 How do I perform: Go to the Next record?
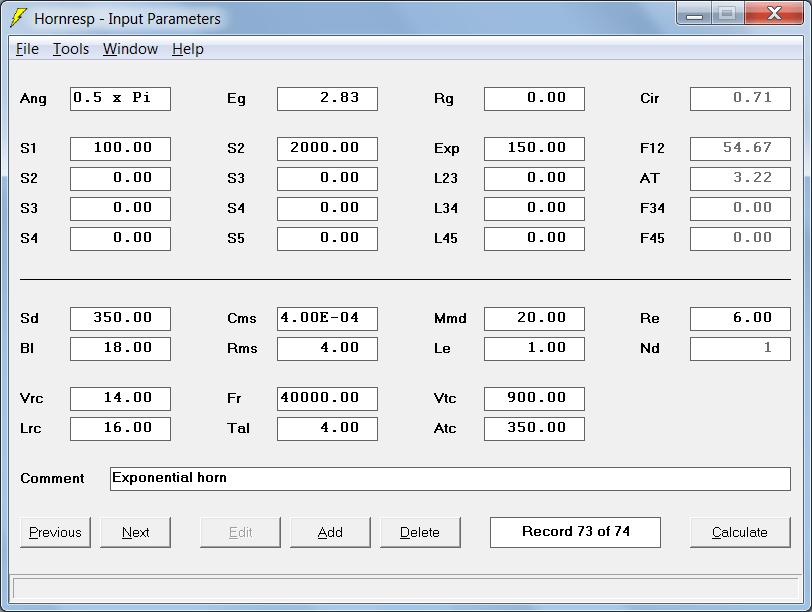pyautogui.click(x=135, y=532)
